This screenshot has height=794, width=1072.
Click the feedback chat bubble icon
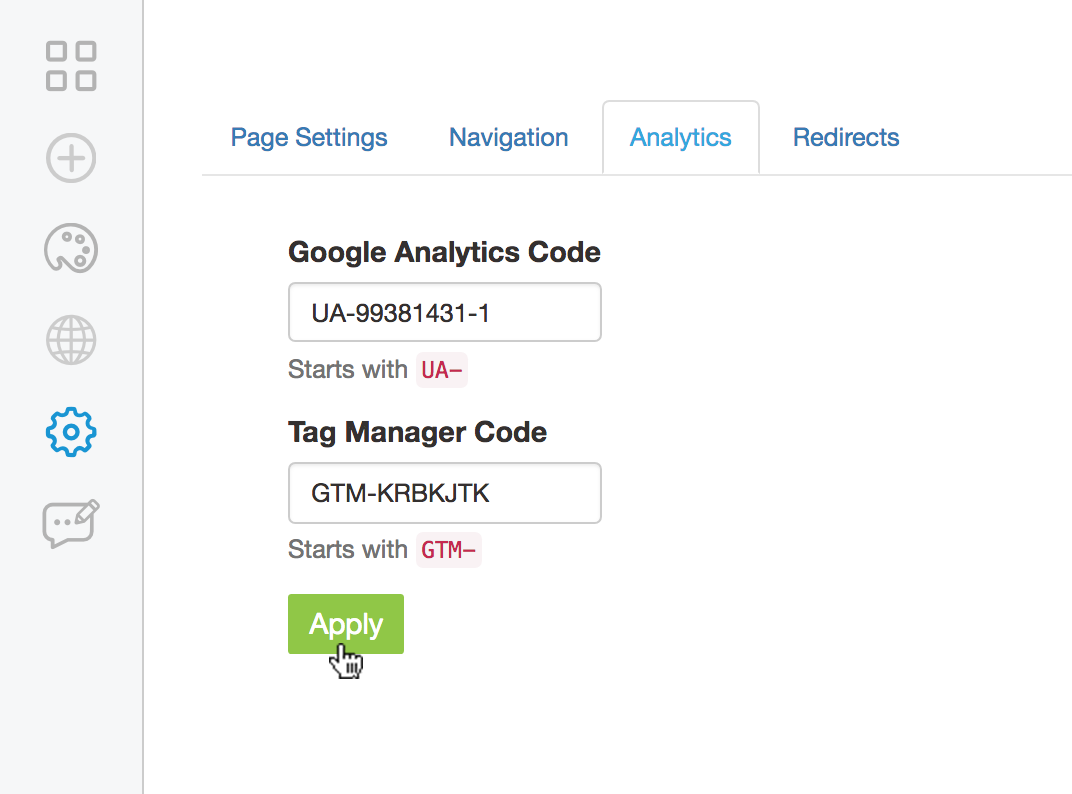click(71, 523)
